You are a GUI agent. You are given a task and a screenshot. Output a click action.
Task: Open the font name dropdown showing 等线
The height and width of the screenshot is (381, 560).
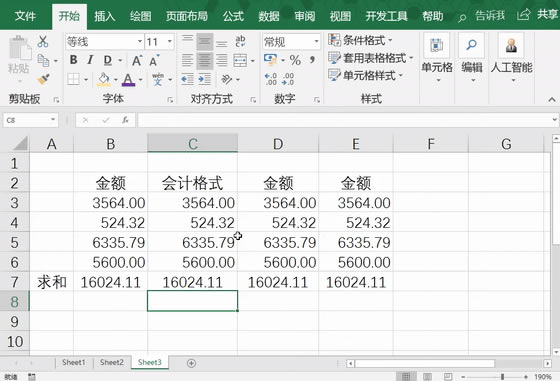tap(104, 42)
